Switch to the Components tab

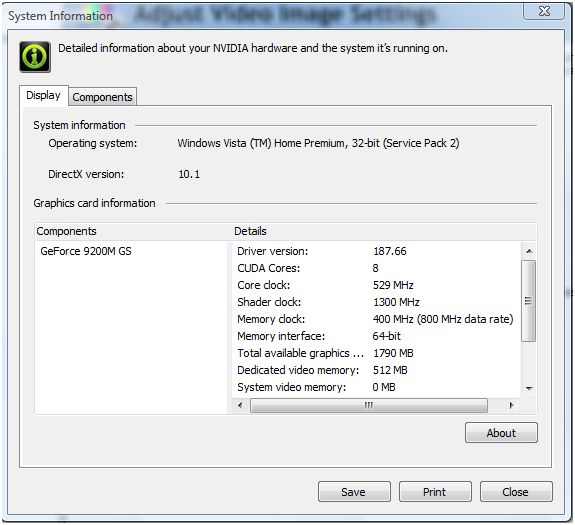pyautogui.click(x=102, y=97)
